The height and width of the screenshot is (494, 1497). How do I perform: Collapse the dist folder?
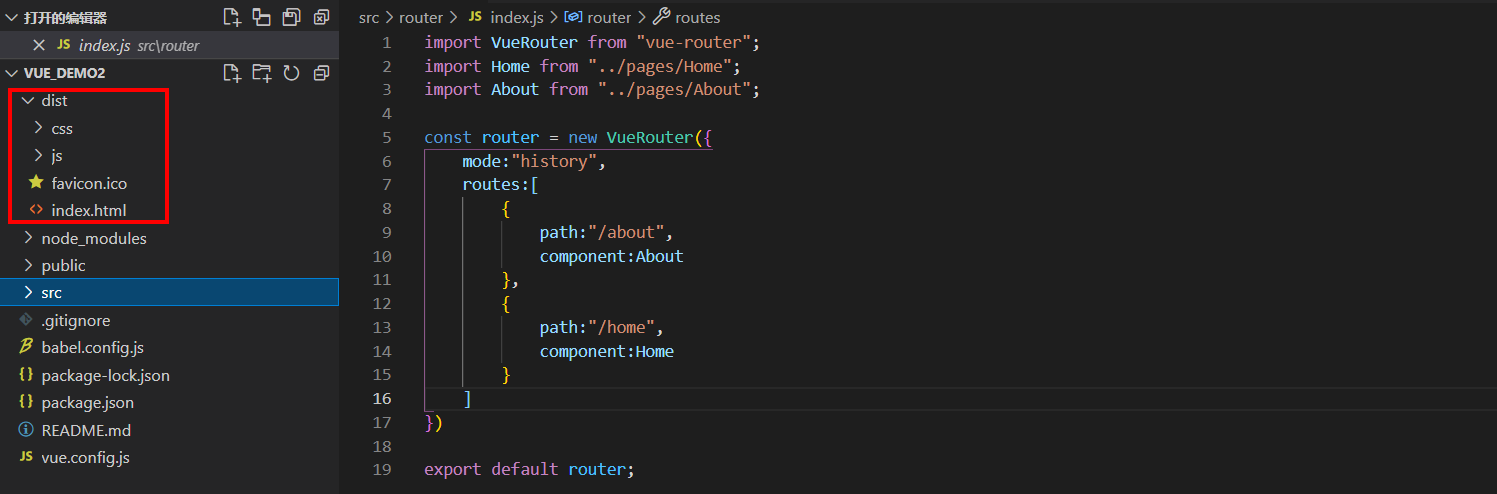coord(28,101)
